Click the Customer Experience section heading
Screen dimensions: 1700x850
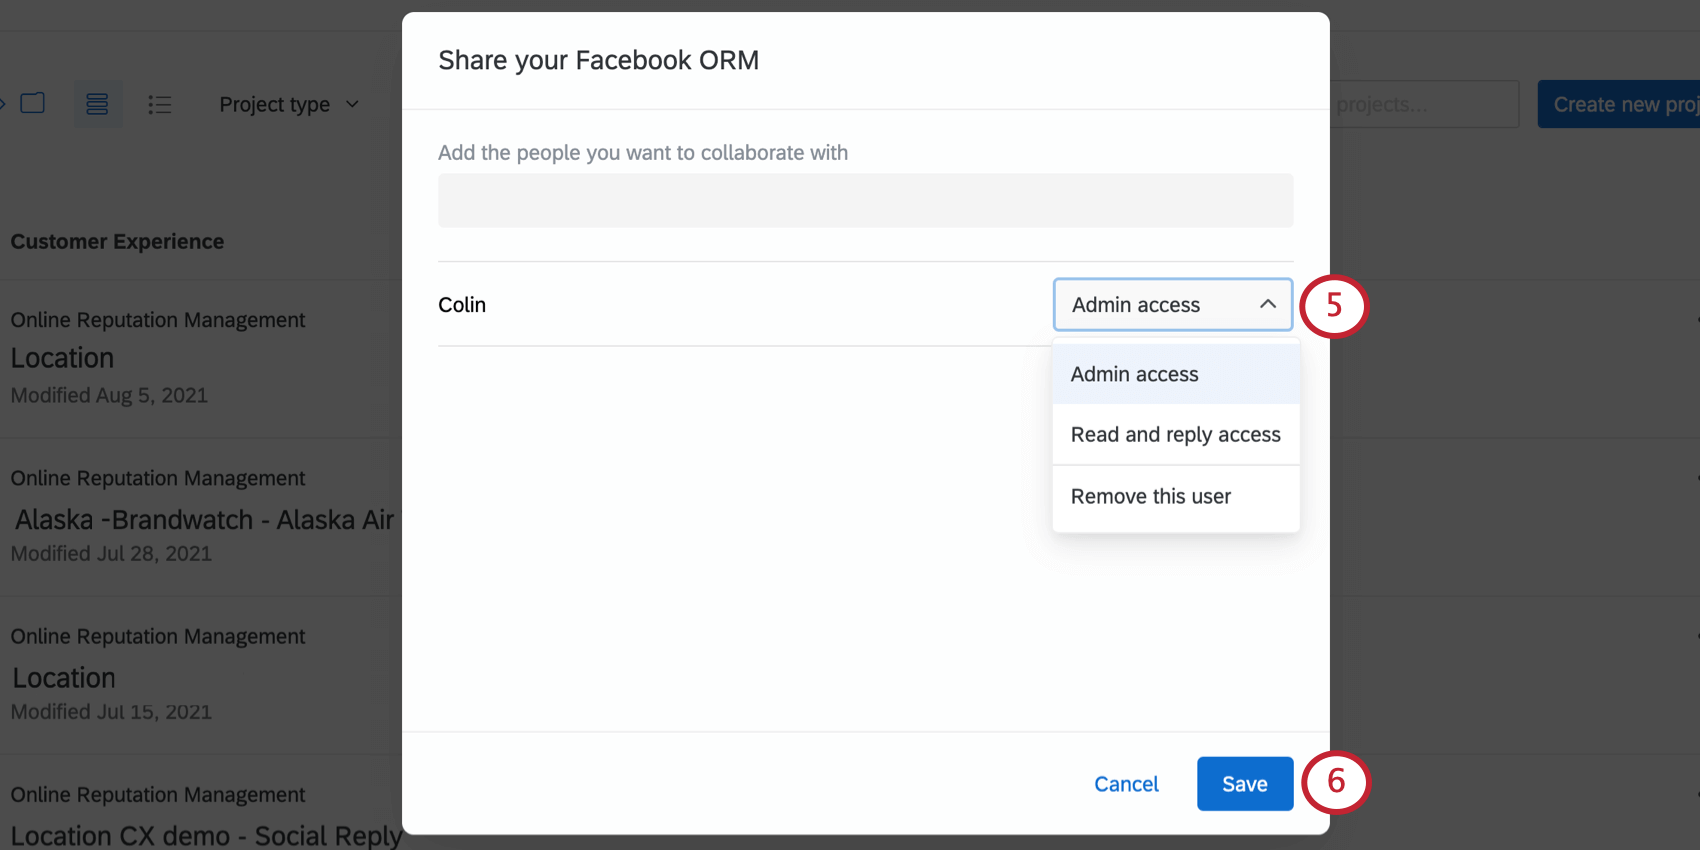click(117, 242)
